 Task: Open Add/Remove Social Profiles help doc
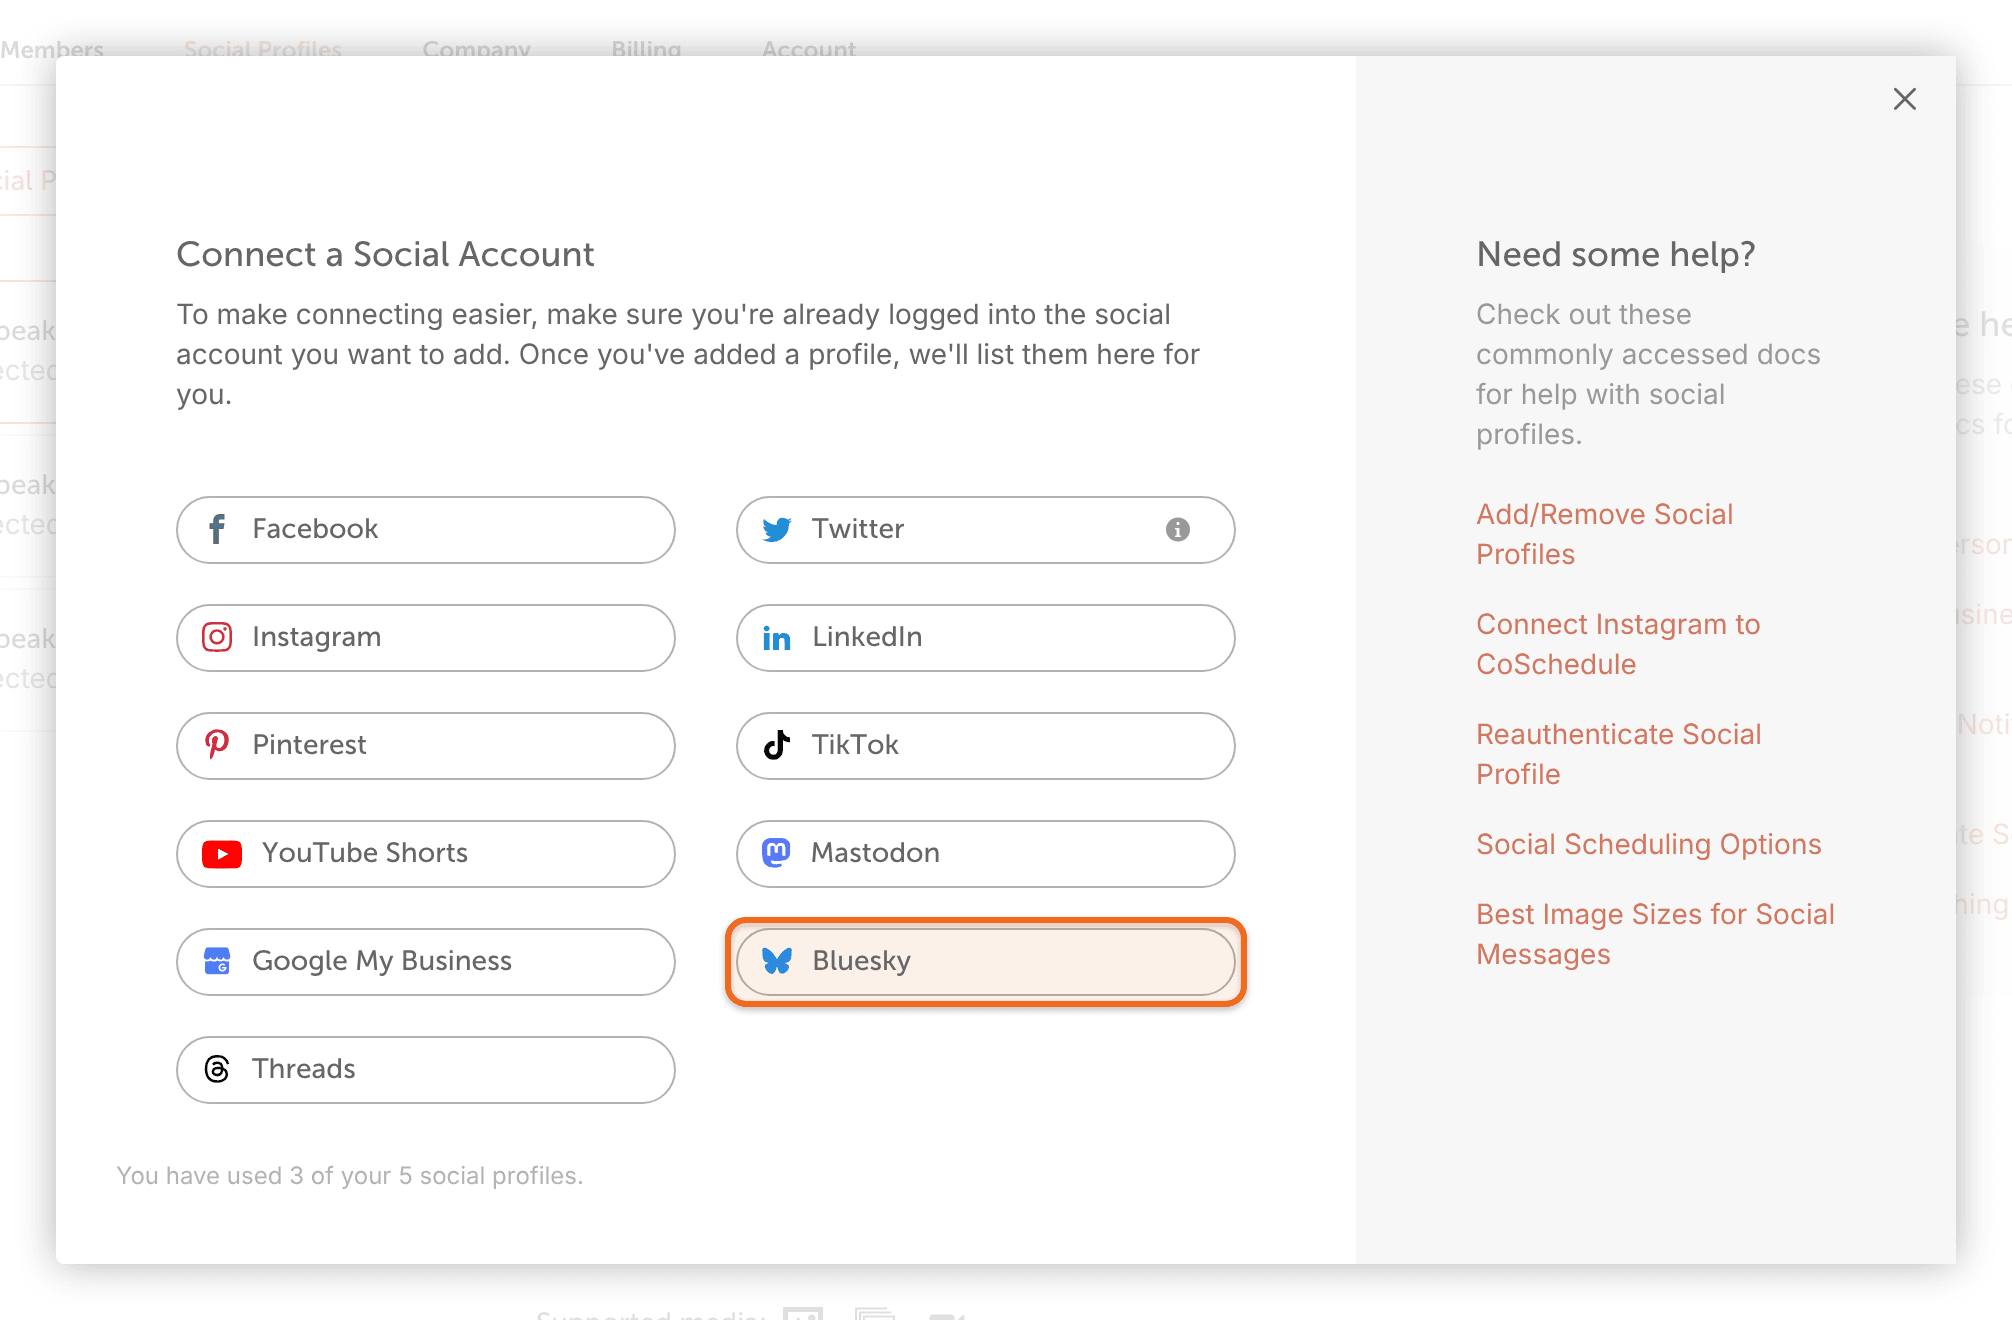[x=1605, y=534]
